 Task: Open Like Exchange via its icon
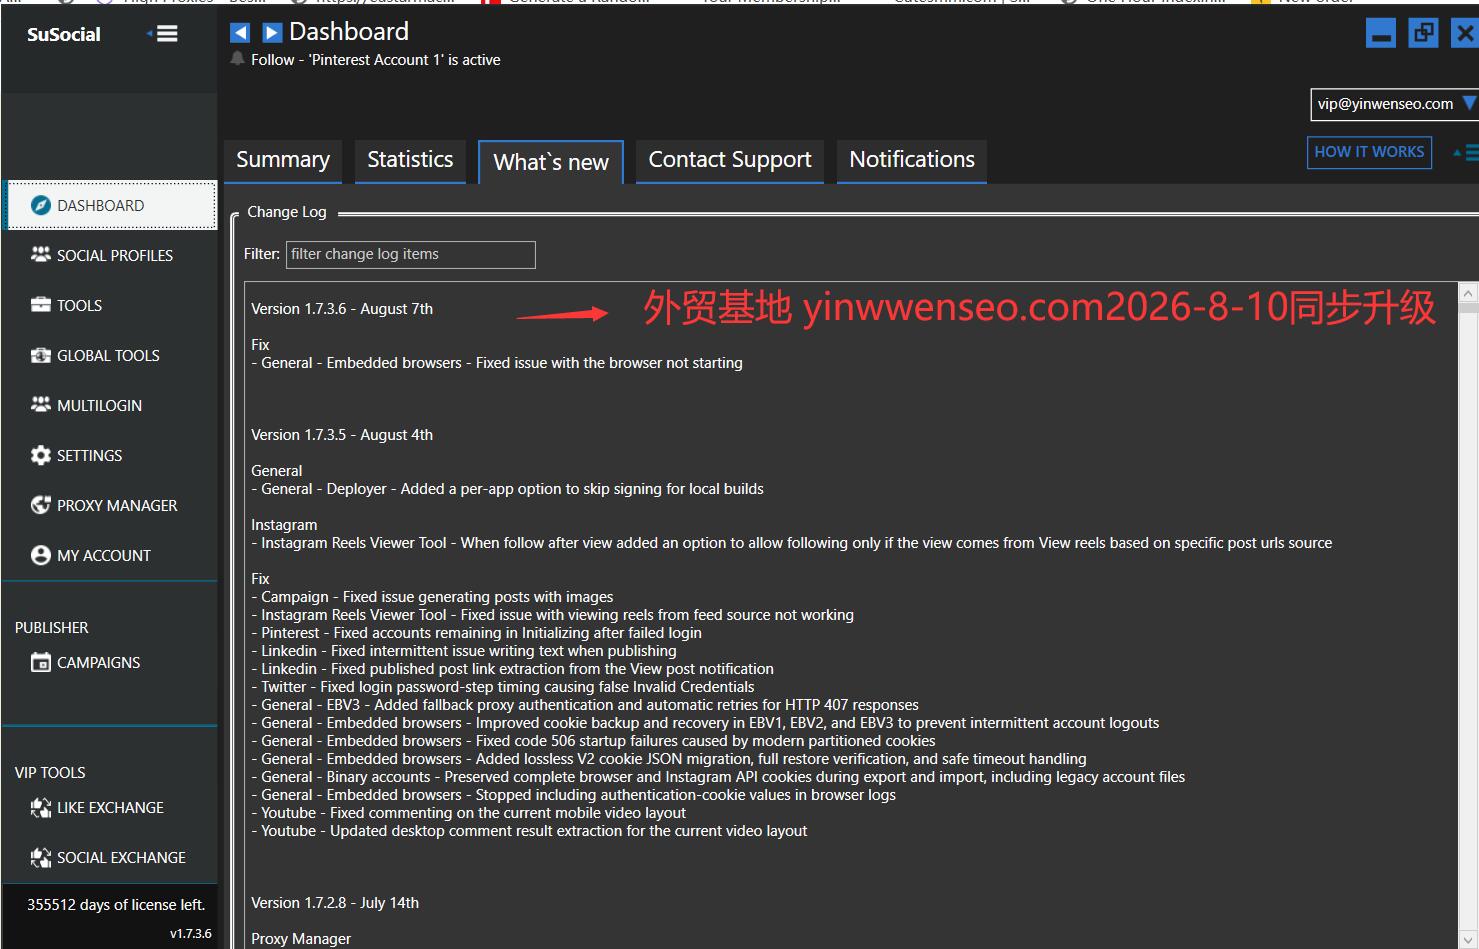click(41, 807)
